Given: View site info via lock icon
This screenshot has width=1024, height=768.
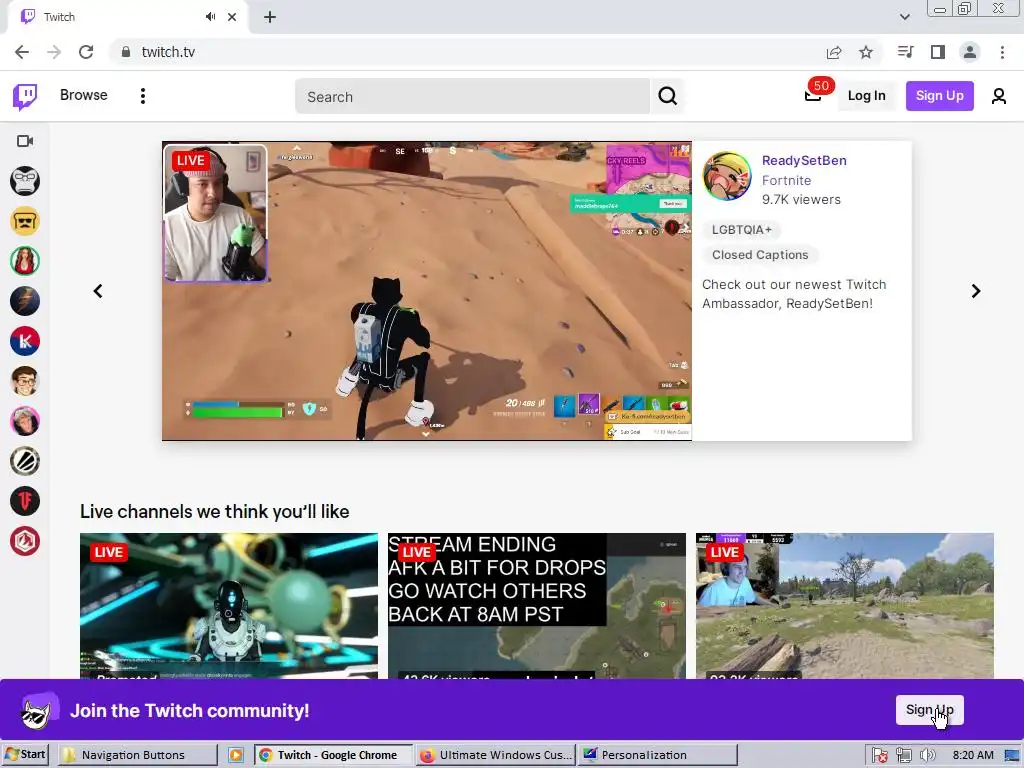Looking at the screenshot, I should 126,52.
